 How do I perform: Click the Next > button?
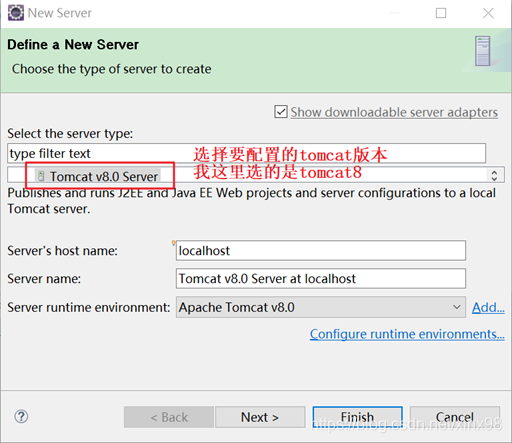260,417
